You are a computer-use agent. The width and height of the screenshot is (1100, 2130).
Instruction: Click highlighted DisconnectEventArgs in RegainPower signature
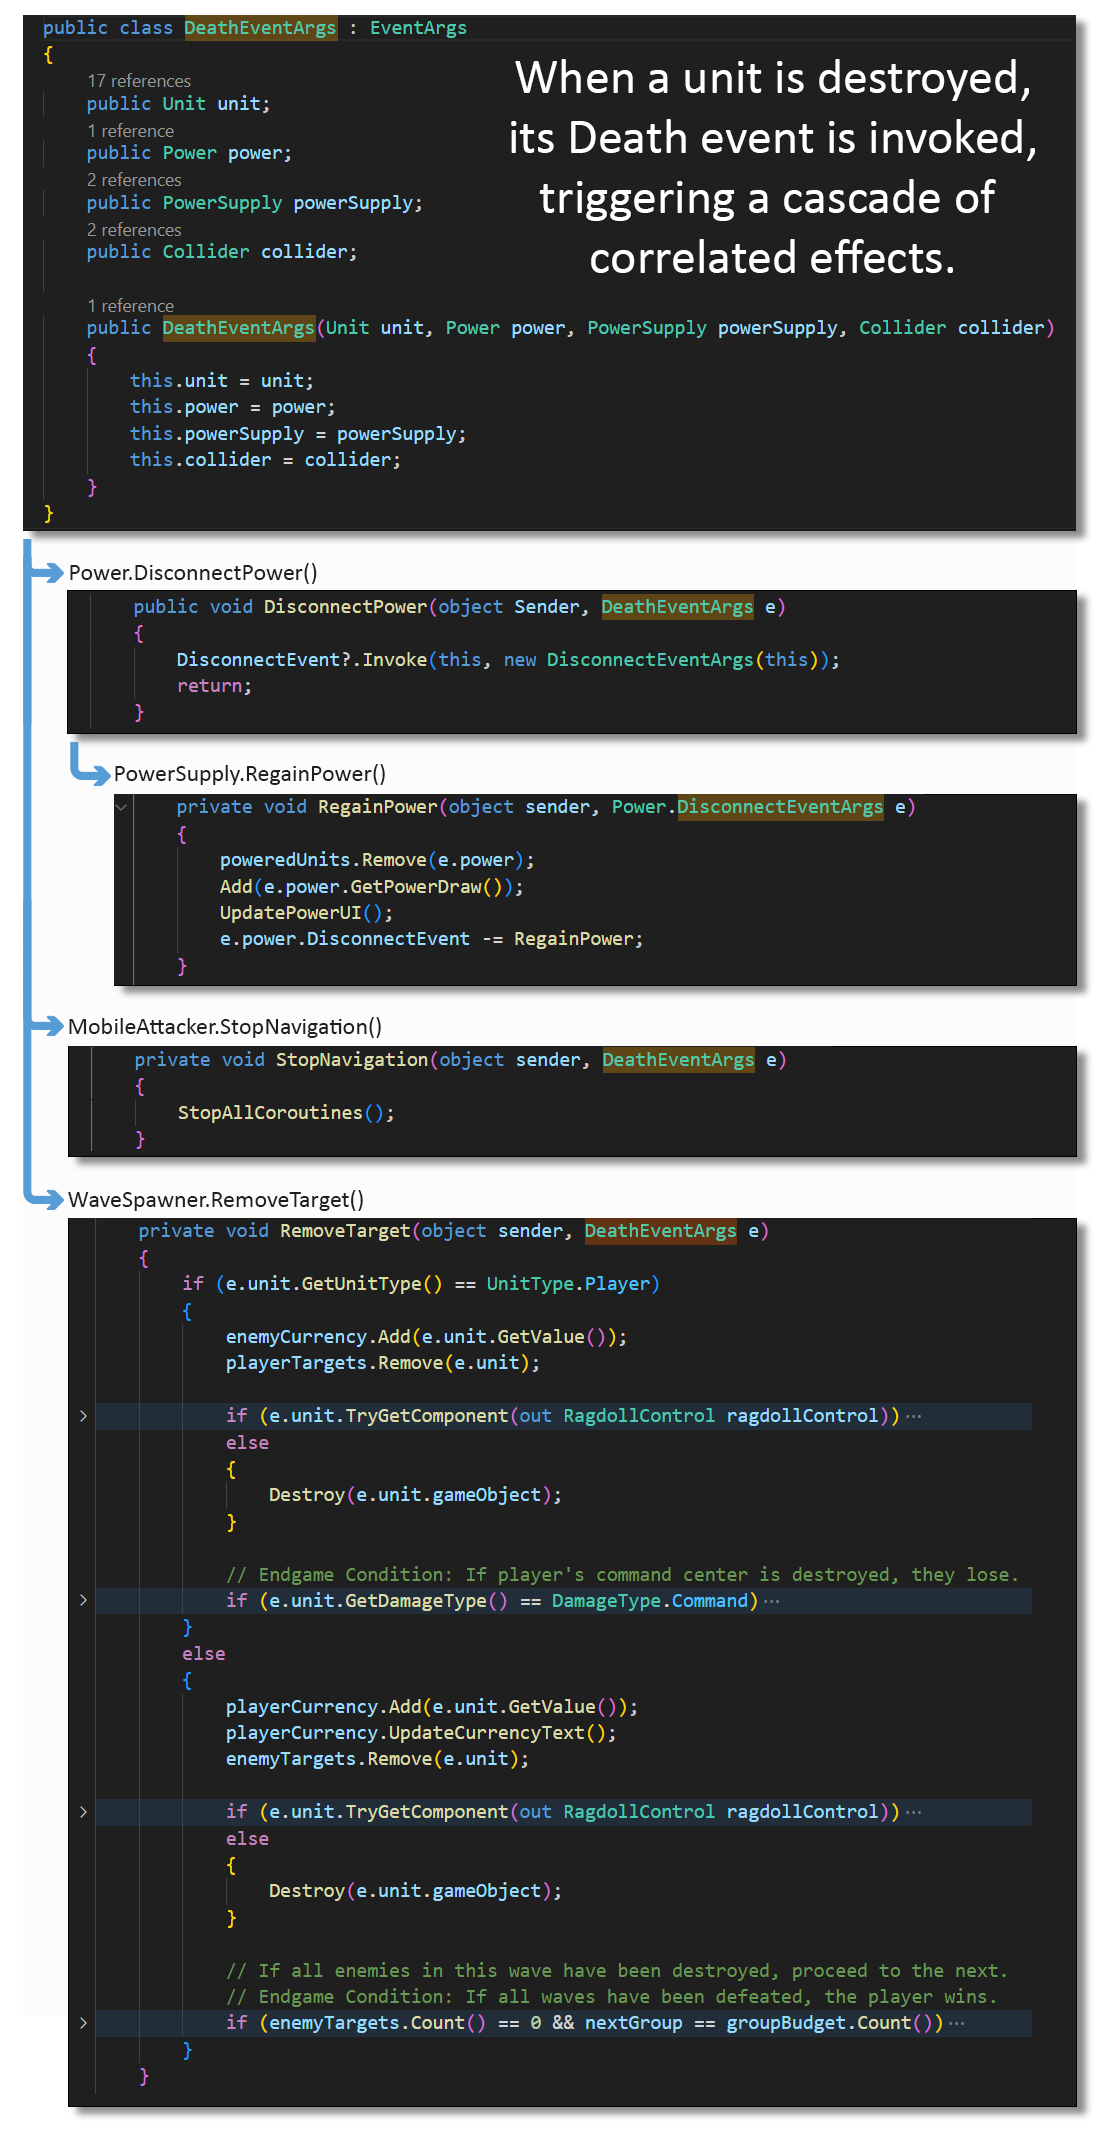point(780,807)
